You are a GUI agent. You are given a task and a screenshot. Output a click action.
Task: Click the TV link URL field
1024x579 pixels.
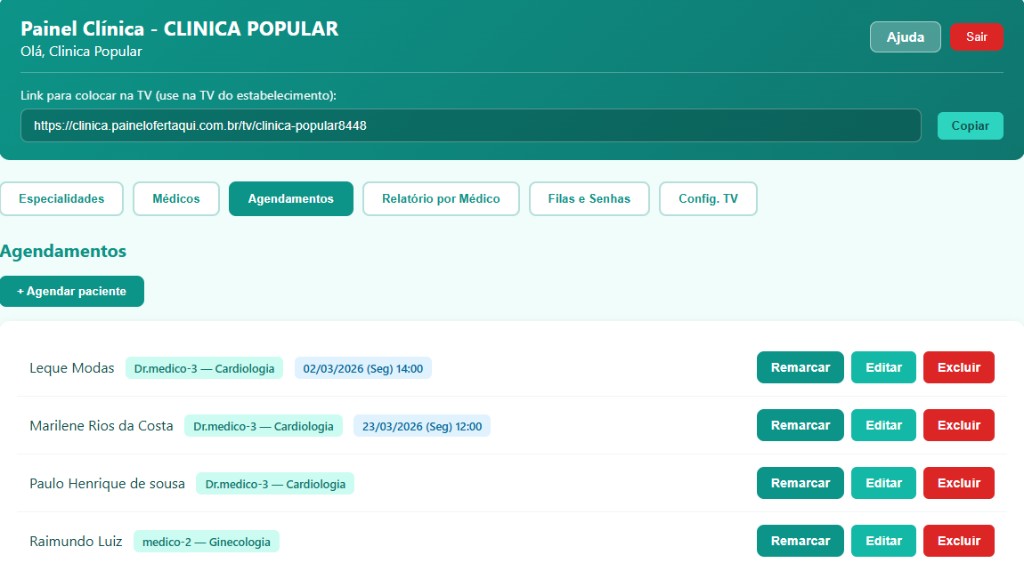(x=470, y=126)
